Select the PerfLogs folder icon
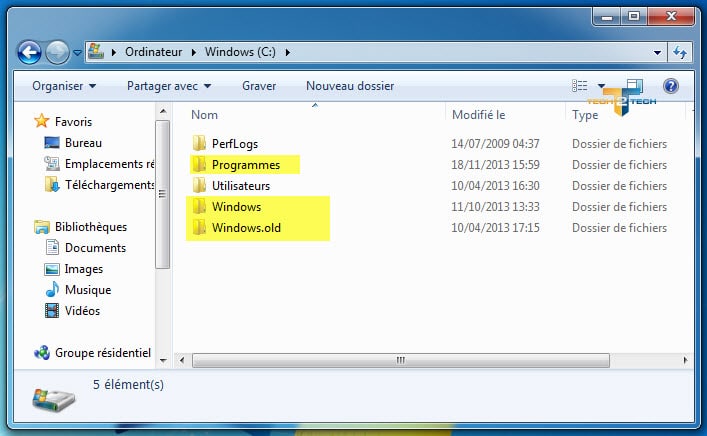707x436 pixels. click(x=199, y=143)
